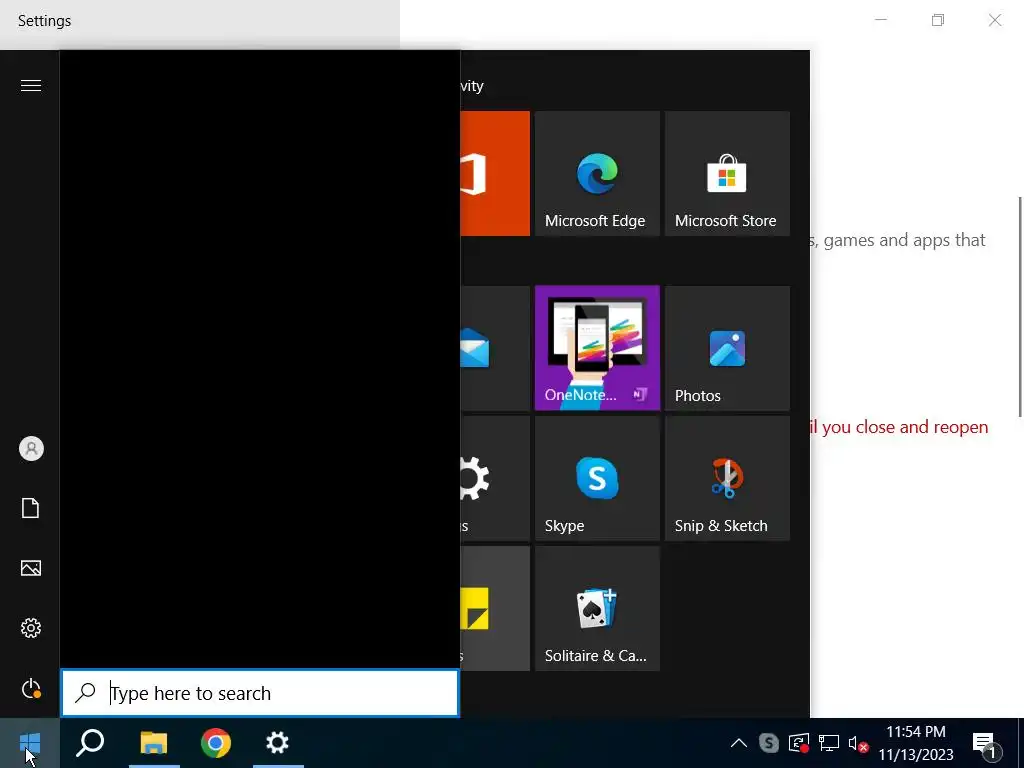Screen dimensions: 1024x768
Task: Open the Mail tile
Action: [495, 348]
